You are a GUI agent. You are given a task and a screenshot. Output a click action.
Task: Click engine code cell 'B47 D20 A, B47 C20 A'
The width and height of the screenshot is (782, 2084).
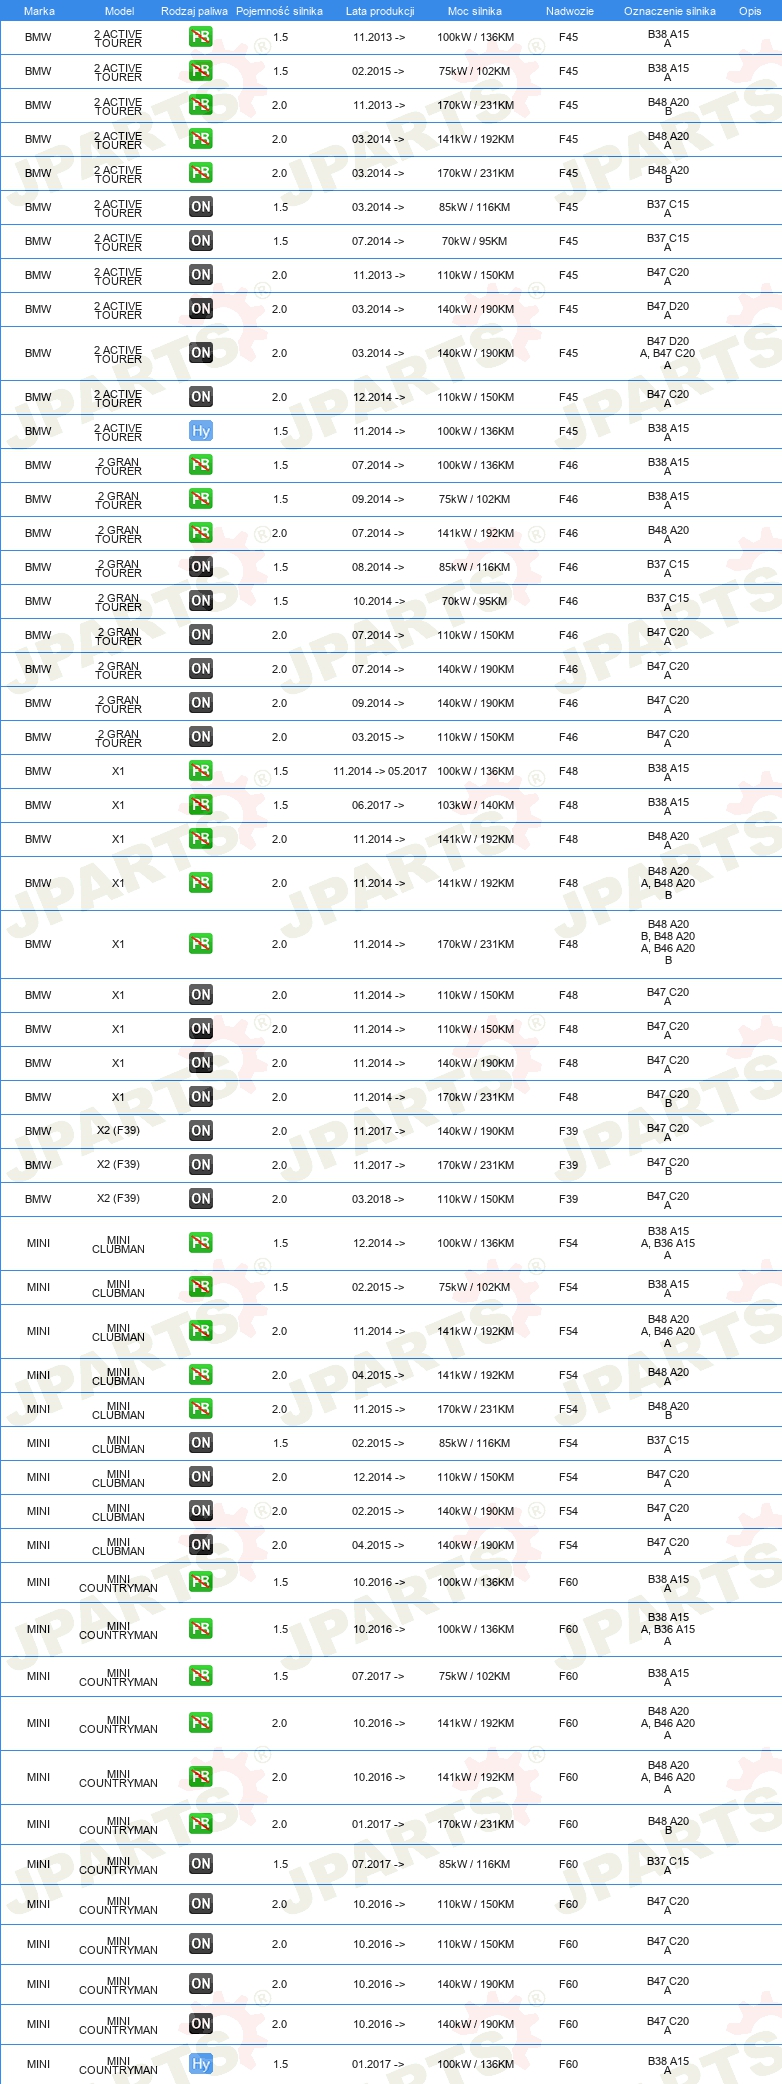coord(668,353)
